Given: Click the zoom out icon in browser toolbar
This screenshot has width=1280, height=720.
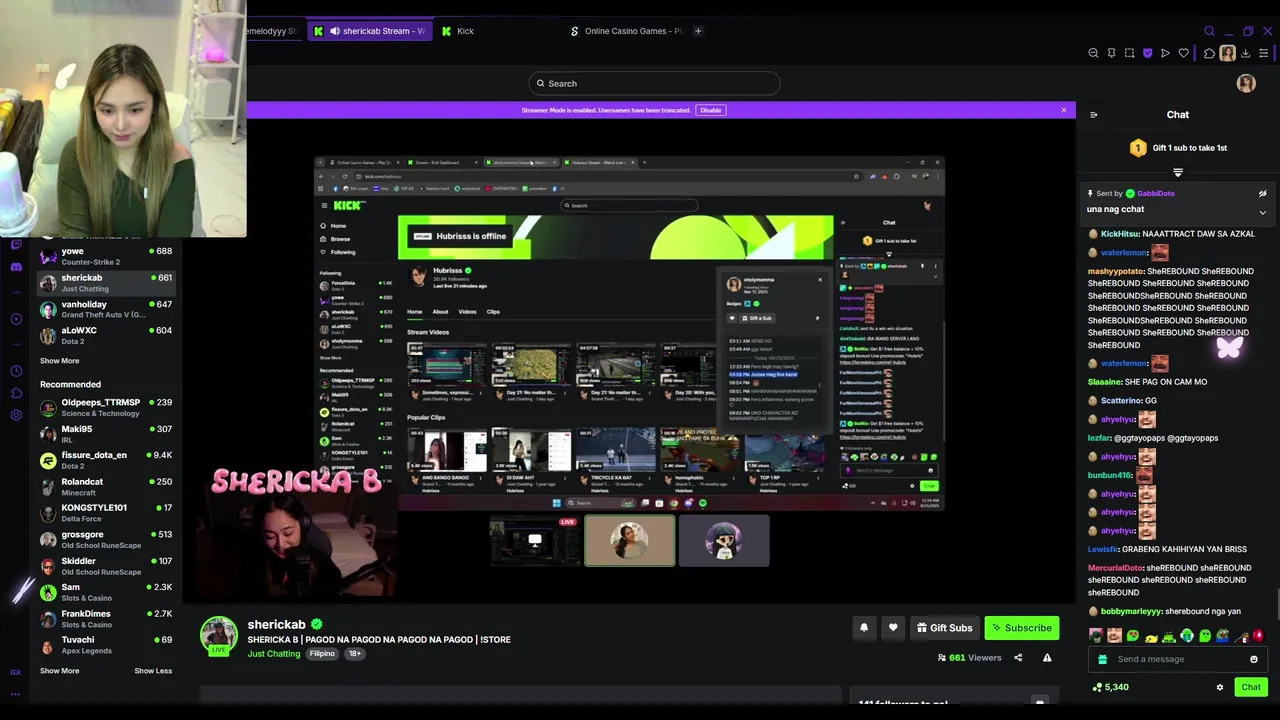Looking at the screenshot, I should click(x=1093, y=53).
